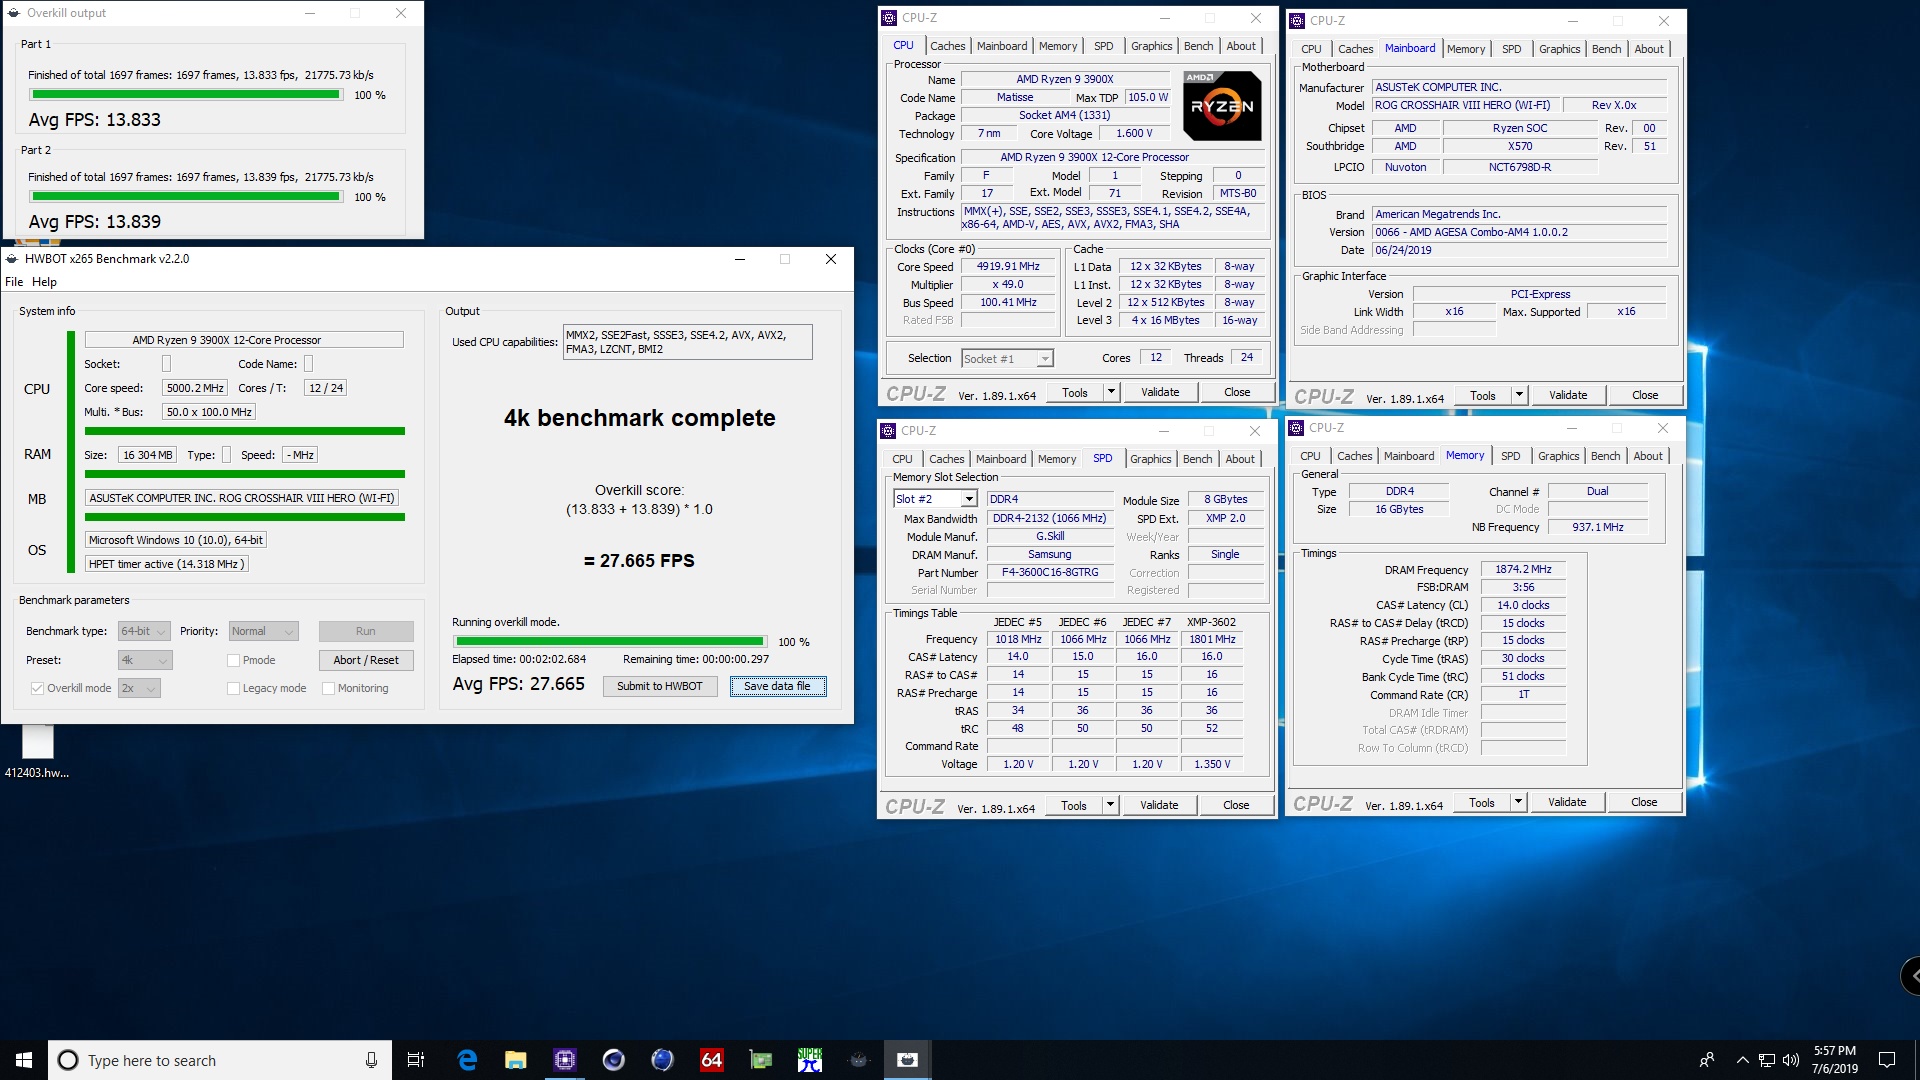Switch to Caches tab in CPU-Z CPU window
1920x1080 pixels.
pyautogui.click(x=947, y=46)
